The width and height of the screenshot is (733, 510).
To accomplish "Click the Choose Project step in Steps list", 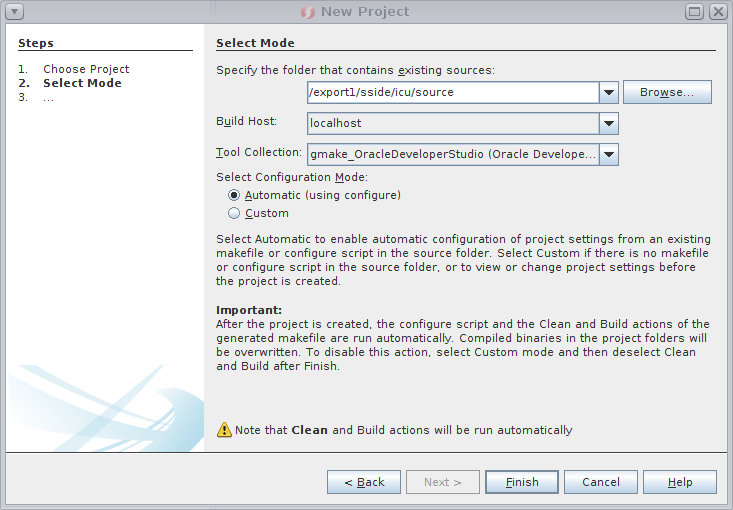I will [x=86, y=69].
